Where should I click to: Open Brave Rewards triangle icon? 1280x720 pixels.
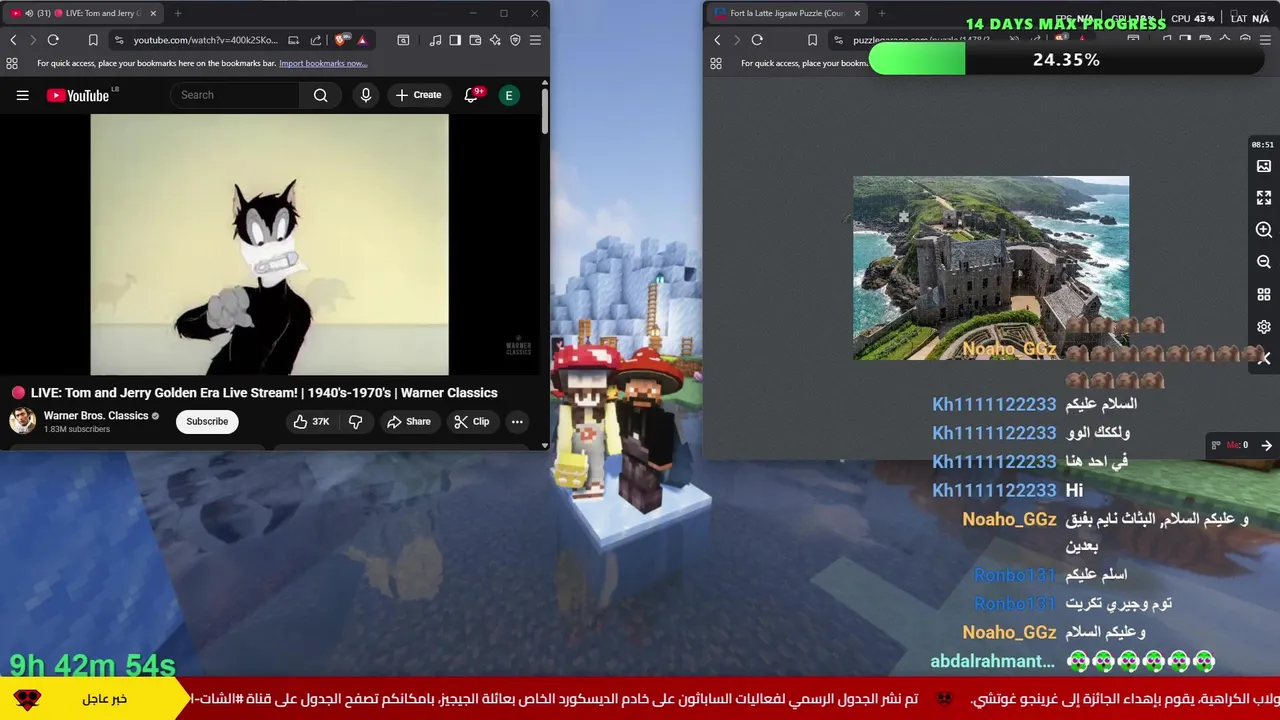tap(362, 40)
